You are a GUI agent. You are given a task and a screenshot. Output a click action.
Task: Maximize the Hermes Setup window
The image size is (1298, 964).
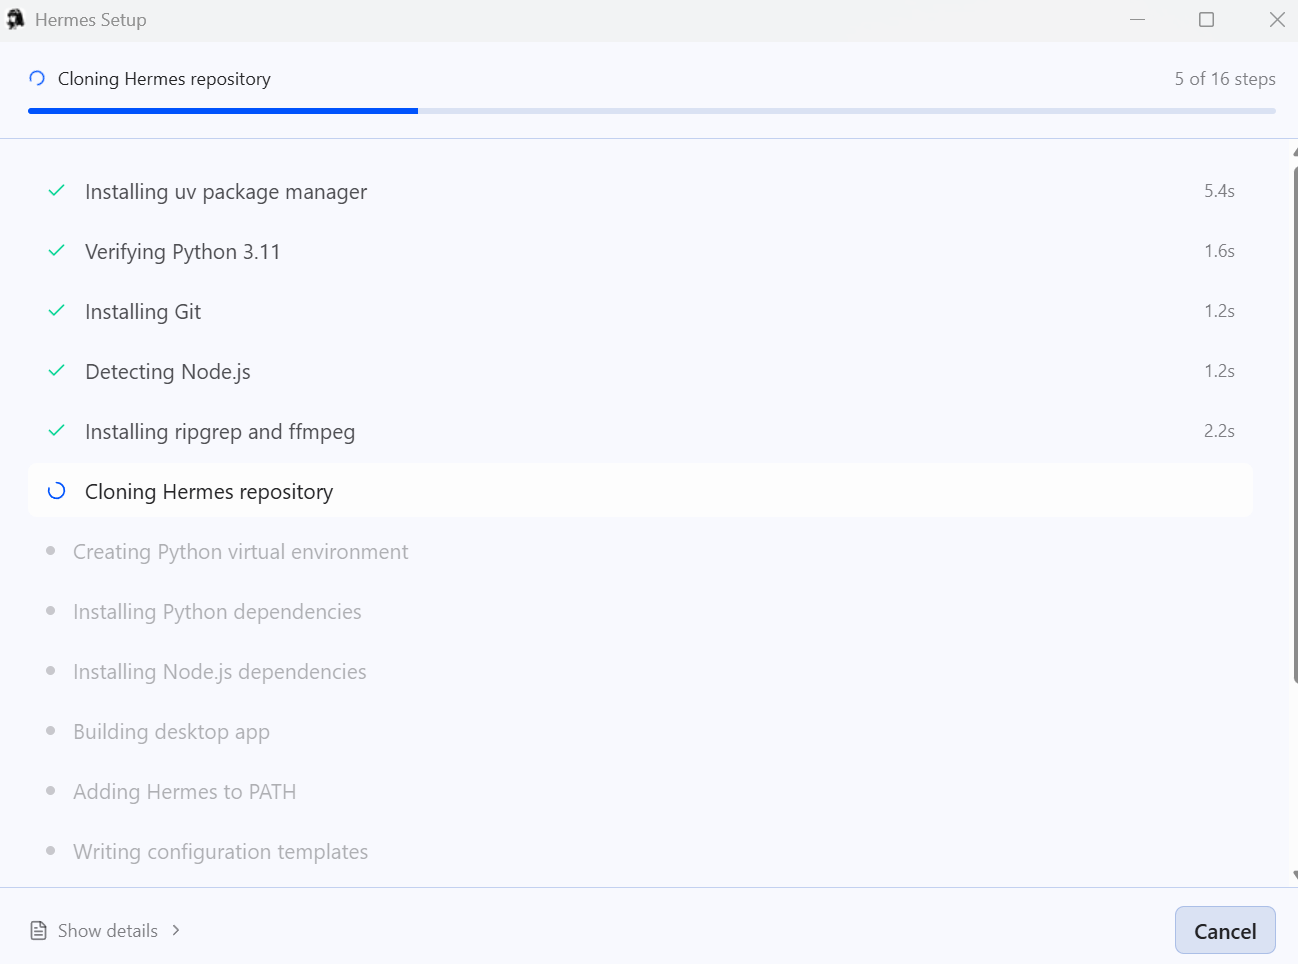[x=1207, y=20]
